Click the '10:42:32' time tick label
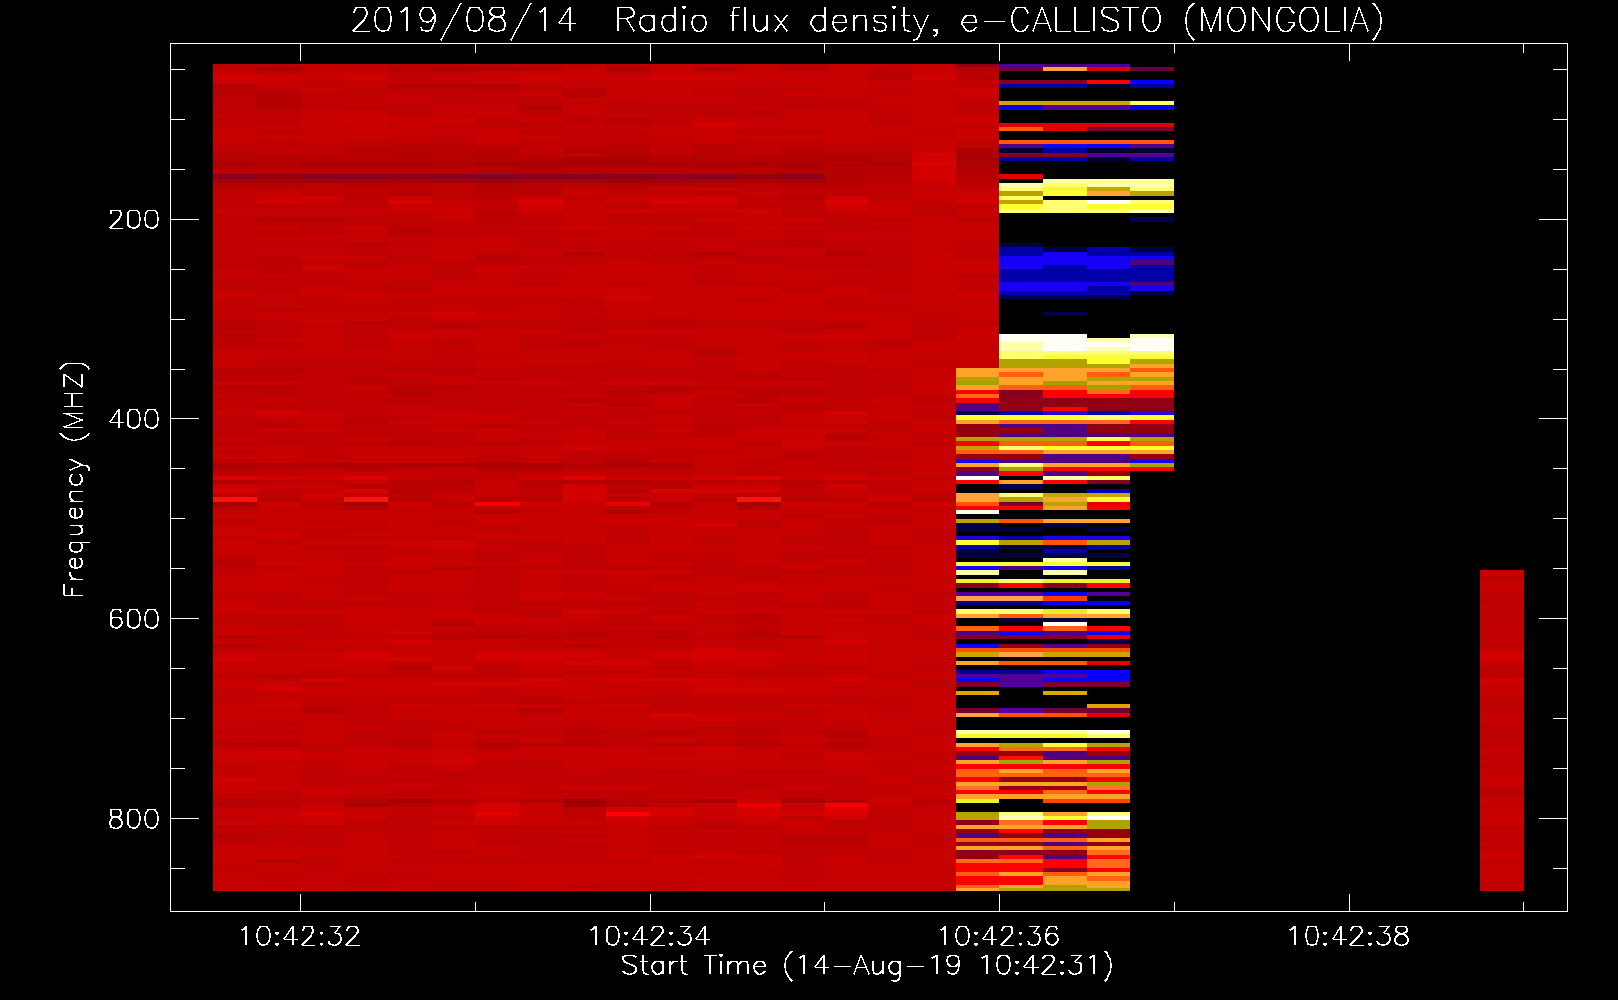 [300, 937]
